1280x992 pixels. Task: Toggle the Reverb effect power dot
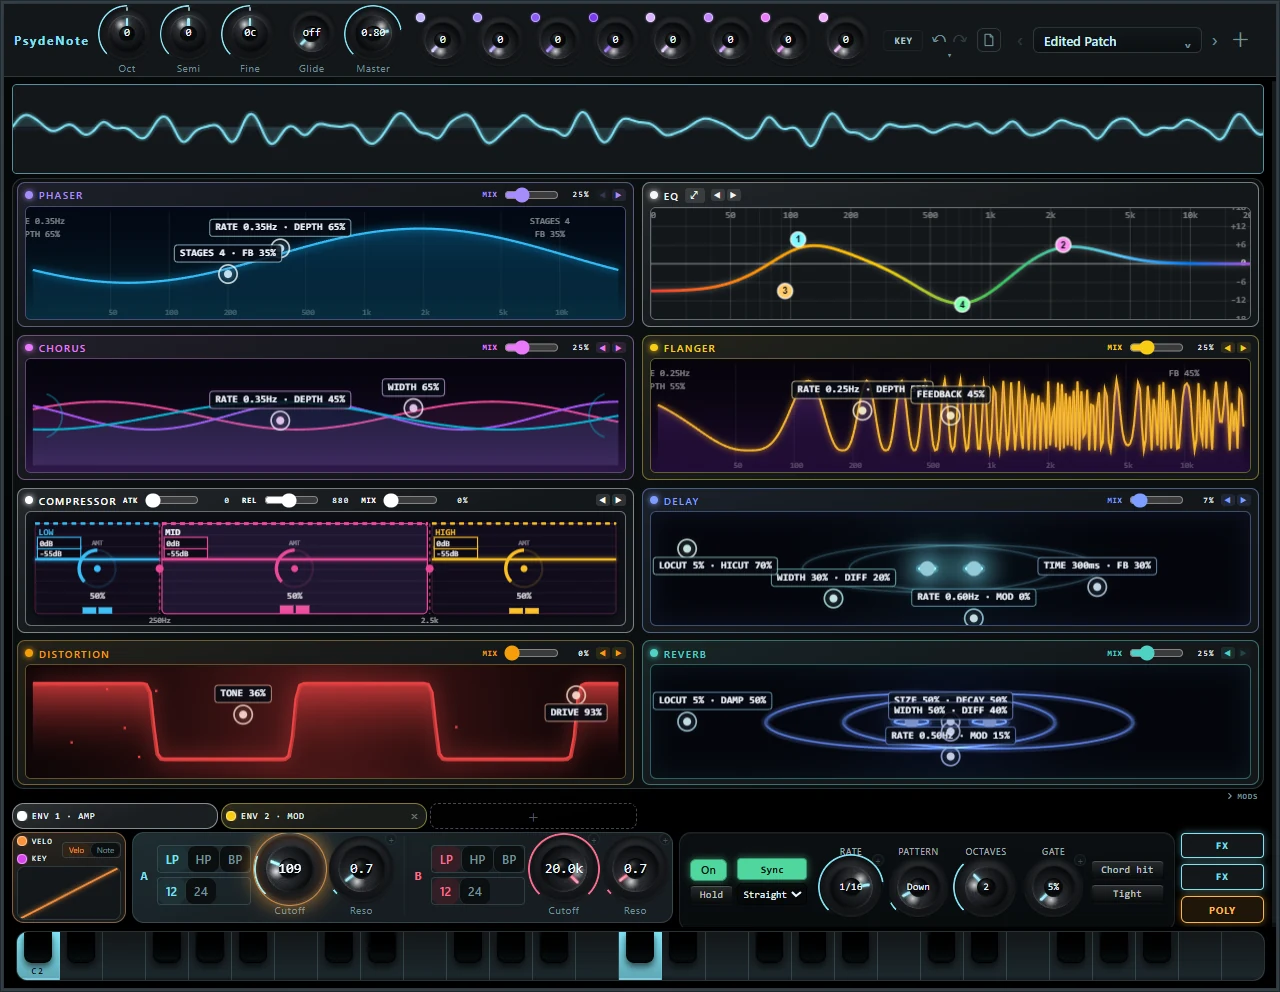[654, 654]
